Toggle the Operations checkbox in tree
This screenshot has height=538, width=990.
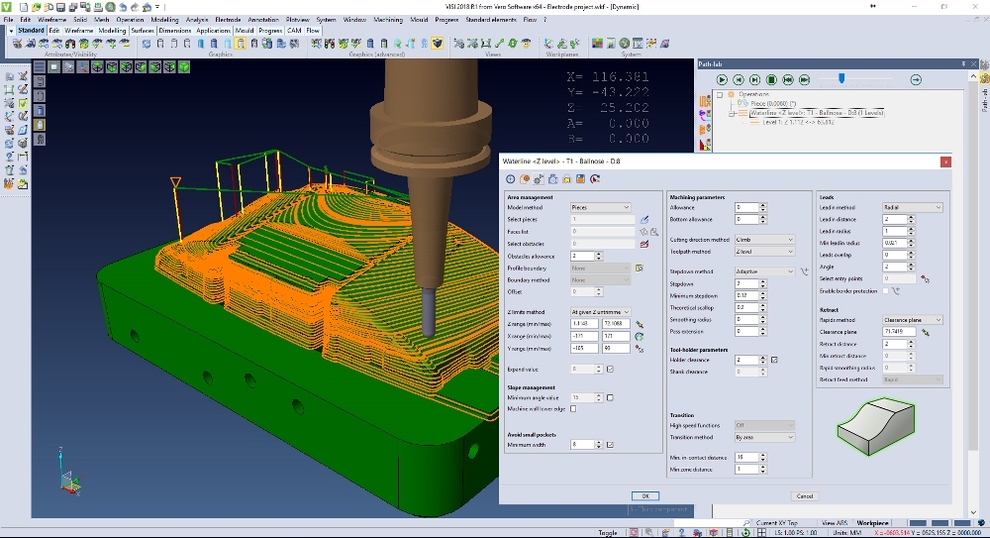719,95
